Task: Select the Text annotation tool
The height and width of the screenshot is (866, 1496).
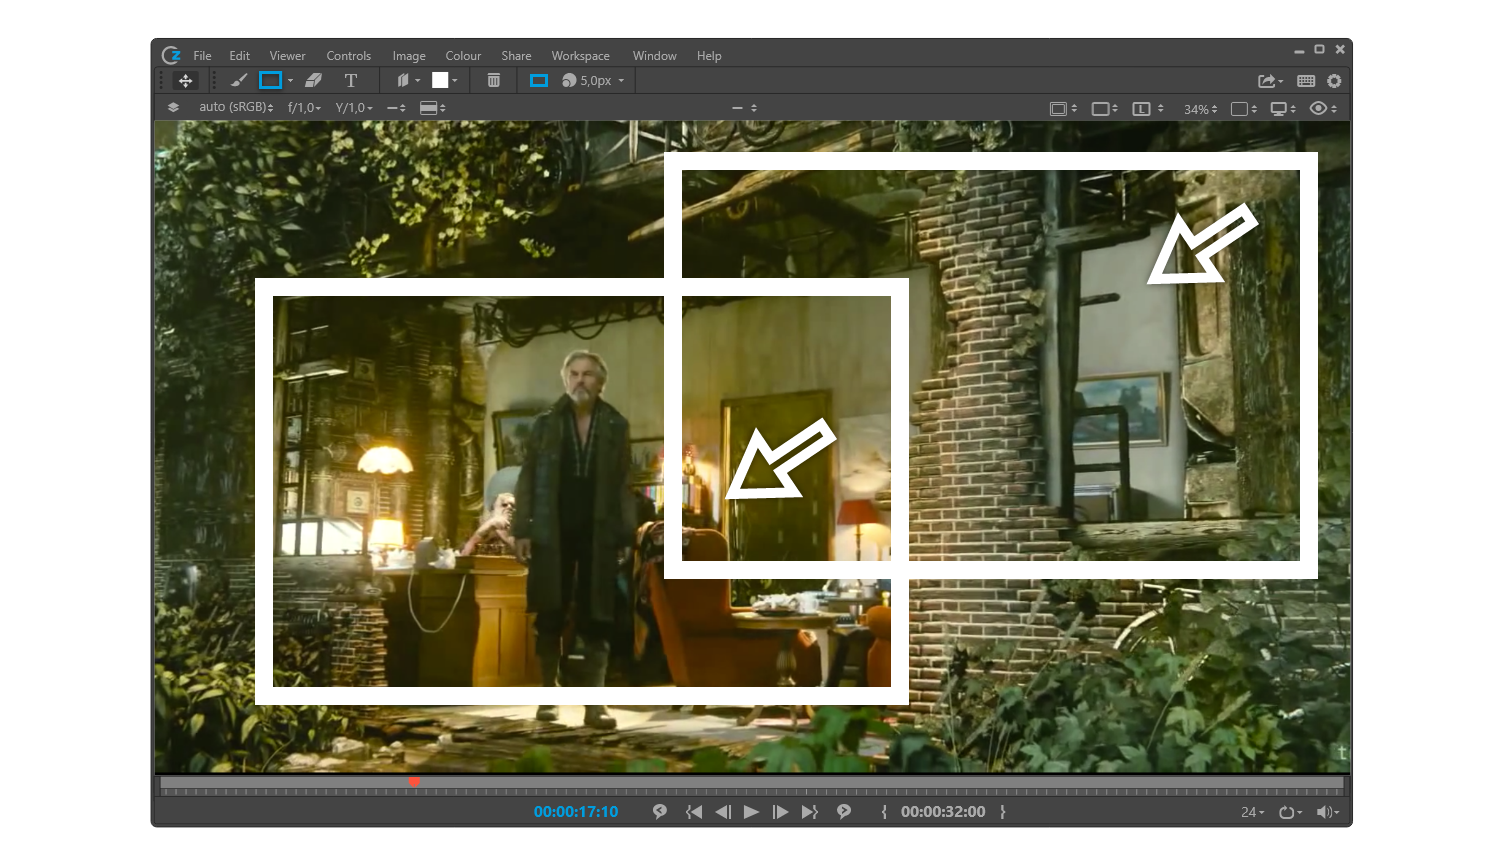Action: point(351,81)
